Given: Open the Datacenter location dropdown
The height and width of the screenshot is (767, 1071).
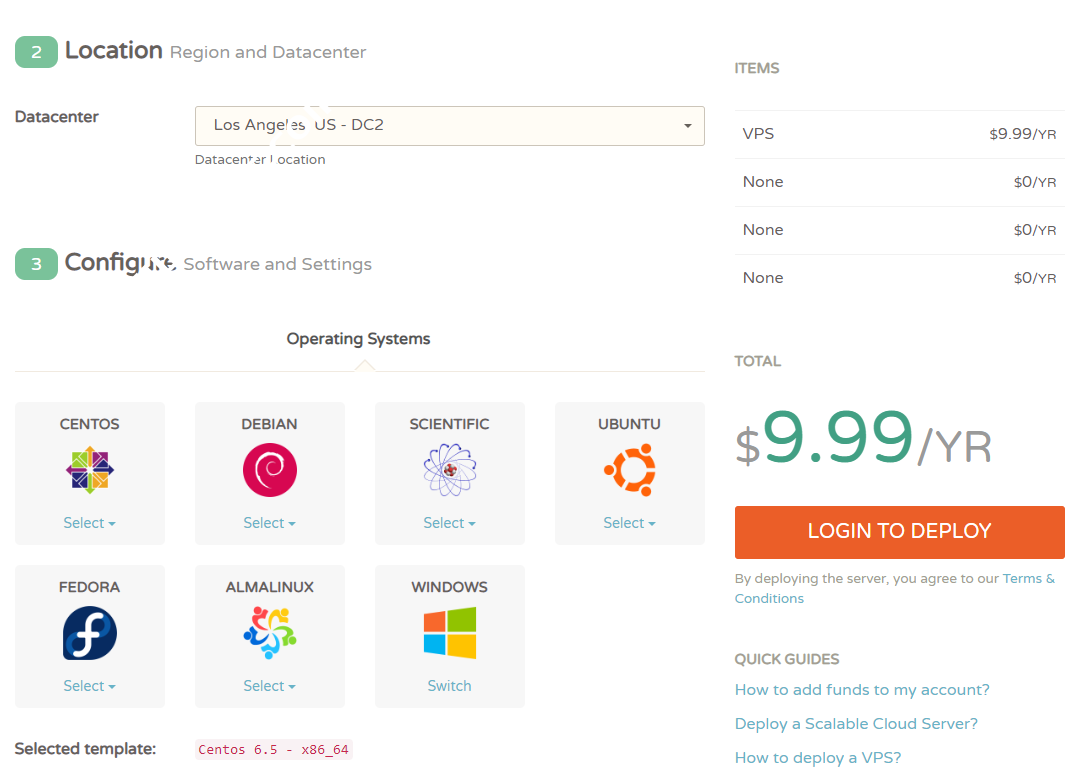Looking at the screenshot, I should pos(449,126).
